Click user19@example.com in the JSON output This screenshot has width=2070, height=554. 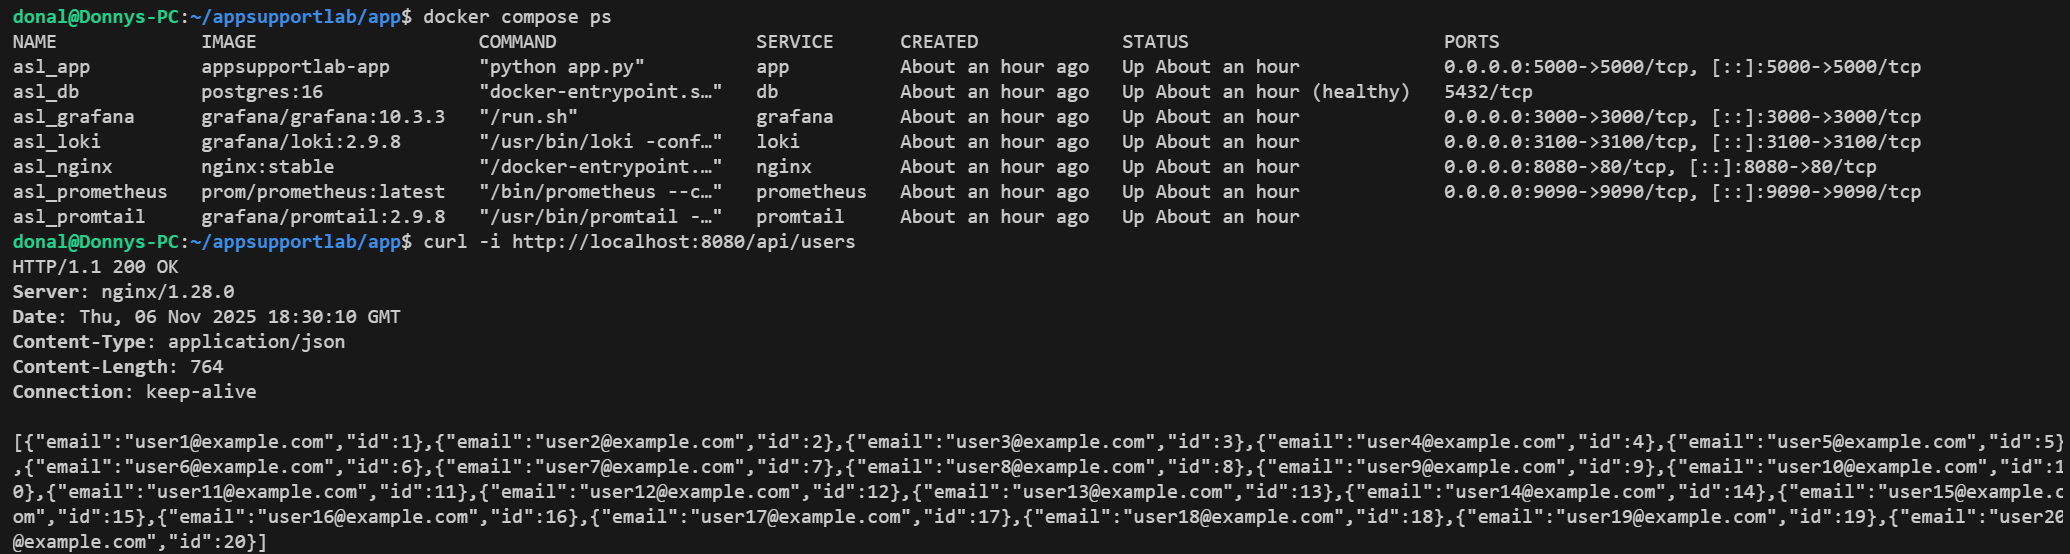[1666, 517]
